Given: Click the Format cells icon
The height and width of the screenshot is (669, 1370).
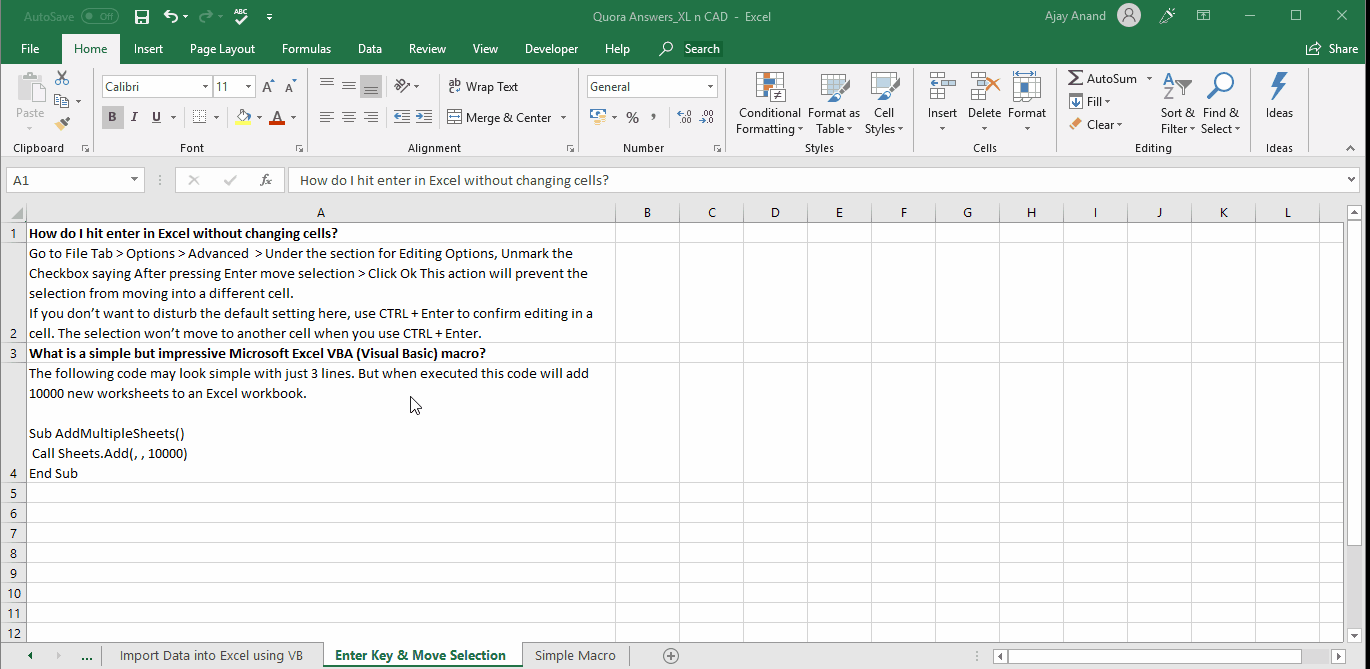Looking at the screenshot, I should (1026, 87).
